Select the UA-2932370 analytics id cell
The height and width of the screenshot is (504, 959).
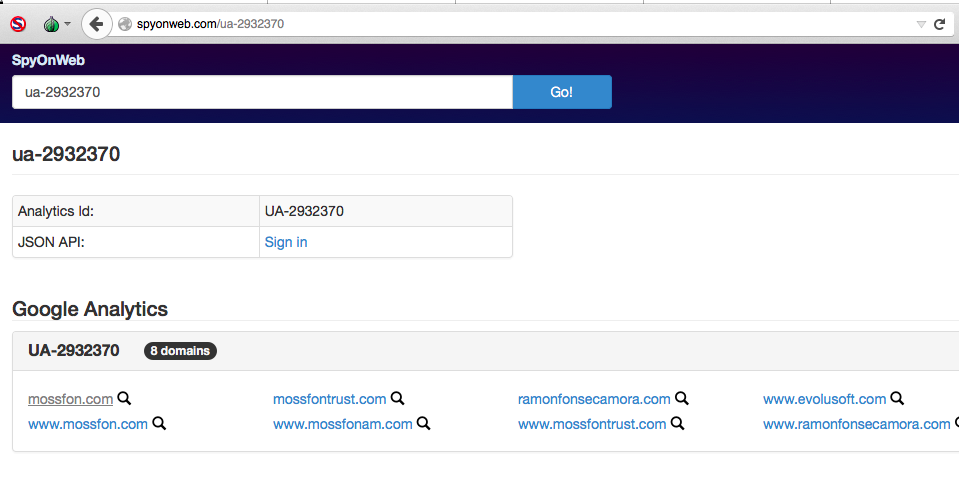386,212
